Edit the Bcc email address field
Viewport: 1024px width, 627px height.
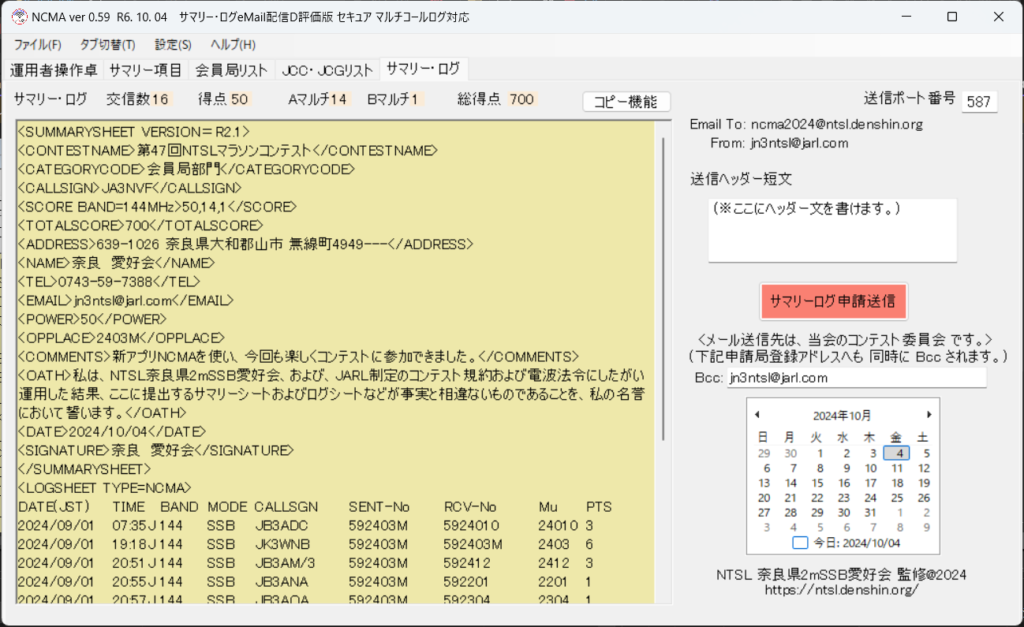855,378
